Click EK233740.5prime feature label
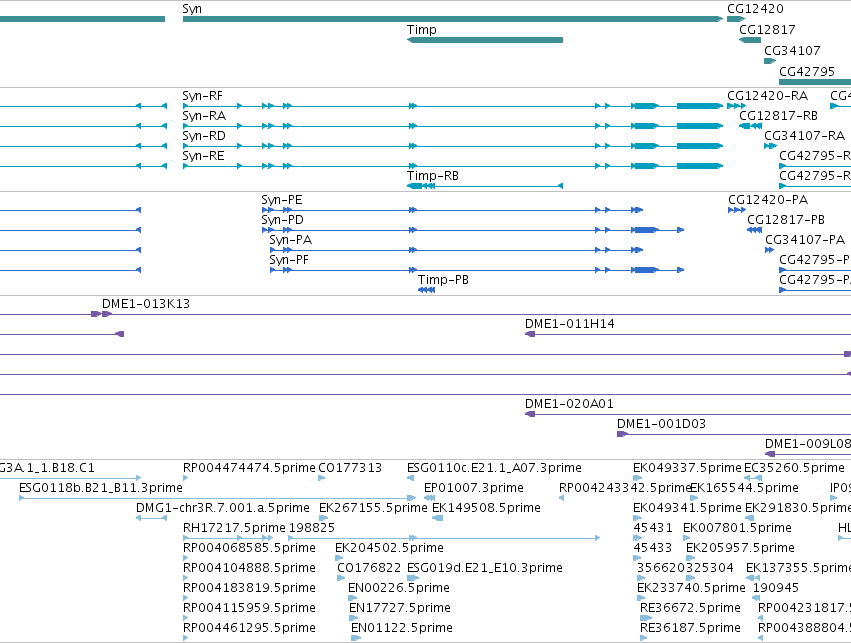Image resolution: width=851 pixels, height=643 pixels. (691, 588)
